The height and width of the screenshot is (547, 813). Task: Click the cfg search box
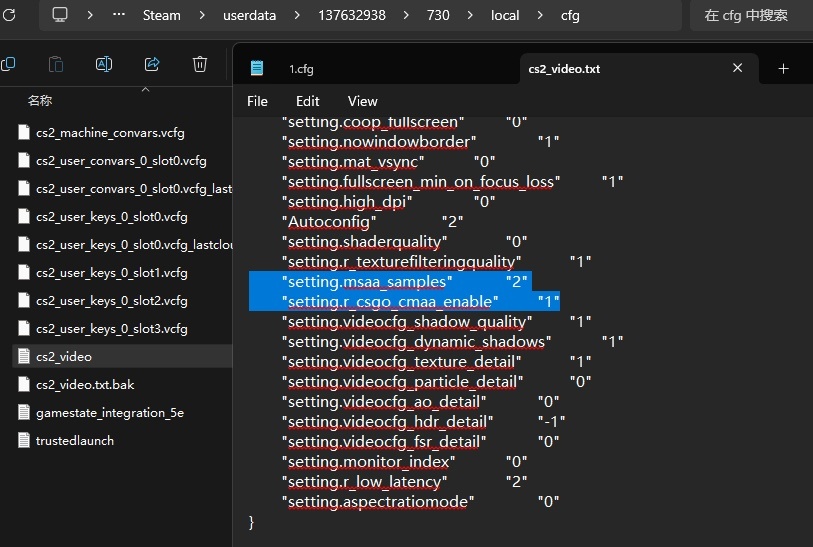pos(751,16)
